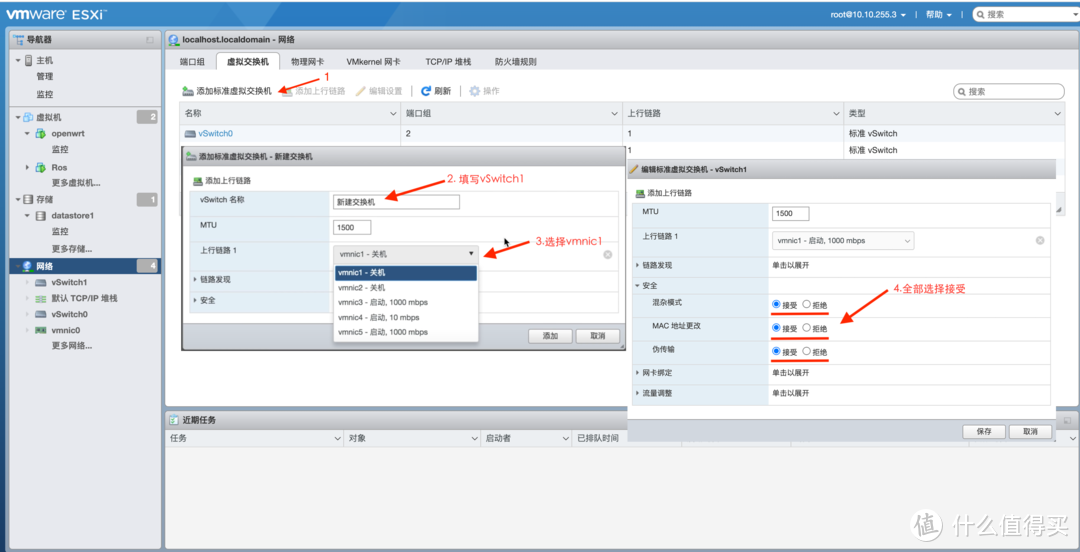Select Host (主机) in navigator
Viewport: 1080px width, 552px height.
44,61
